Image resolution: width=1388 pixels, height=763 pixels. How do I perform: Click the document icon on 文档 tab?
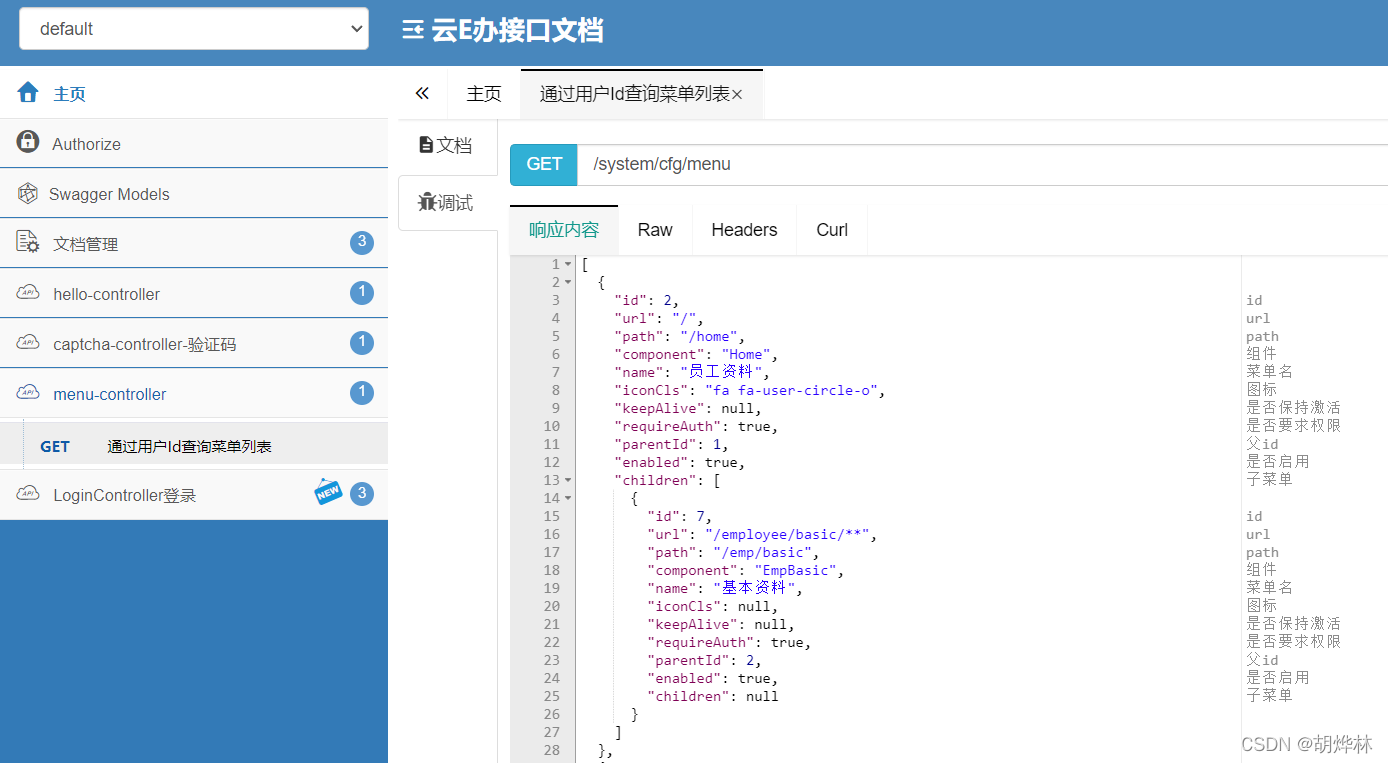[426, 145]
